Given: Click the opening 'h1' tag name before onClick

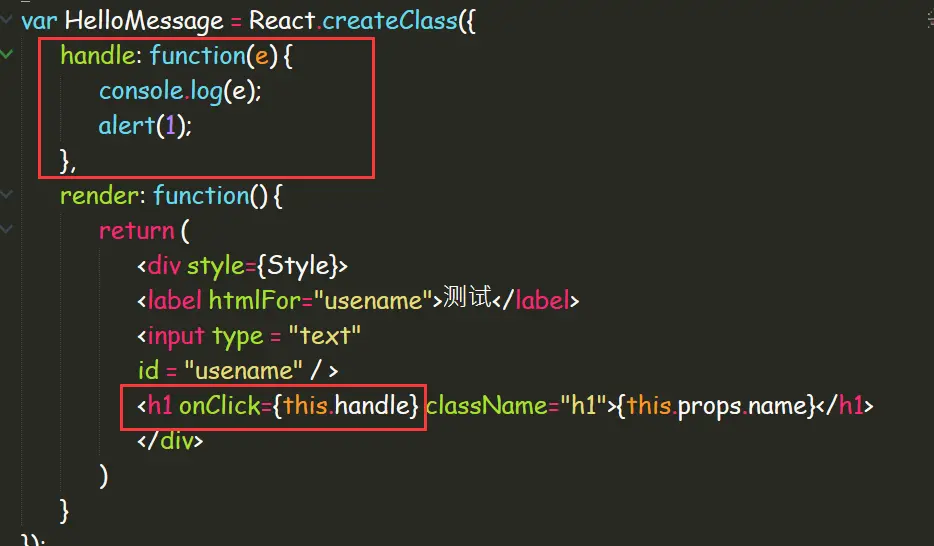Looking at the screenshot, I should (x=160, y=405).
